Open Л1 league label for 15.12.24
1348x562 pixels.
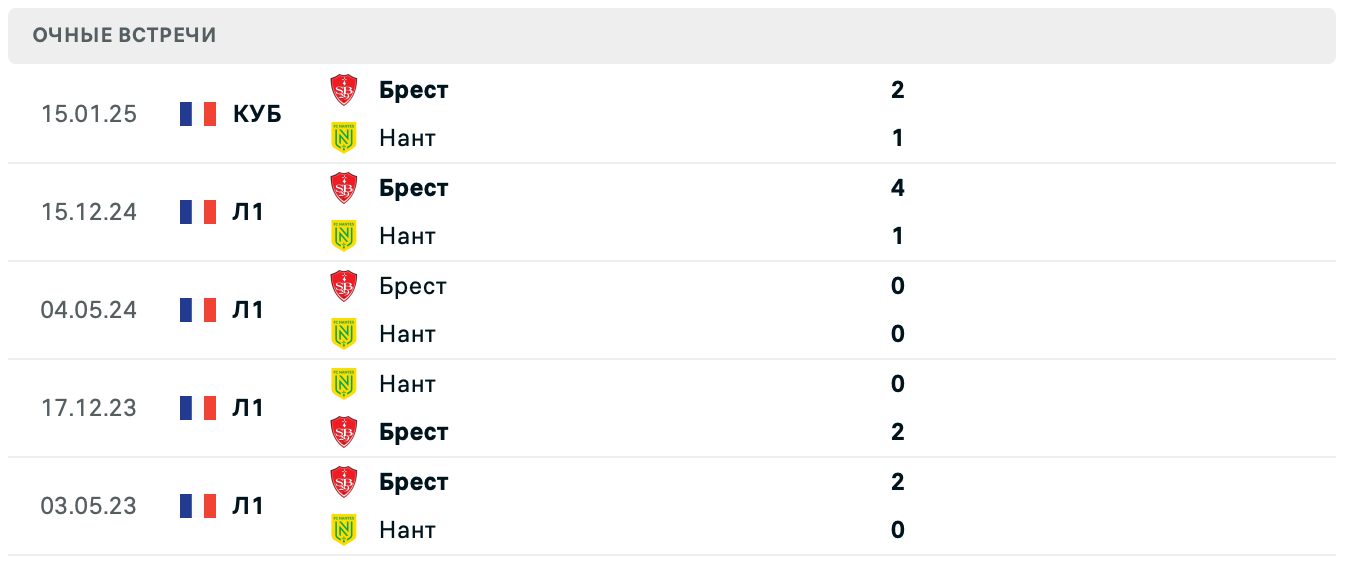pos(248,212)
